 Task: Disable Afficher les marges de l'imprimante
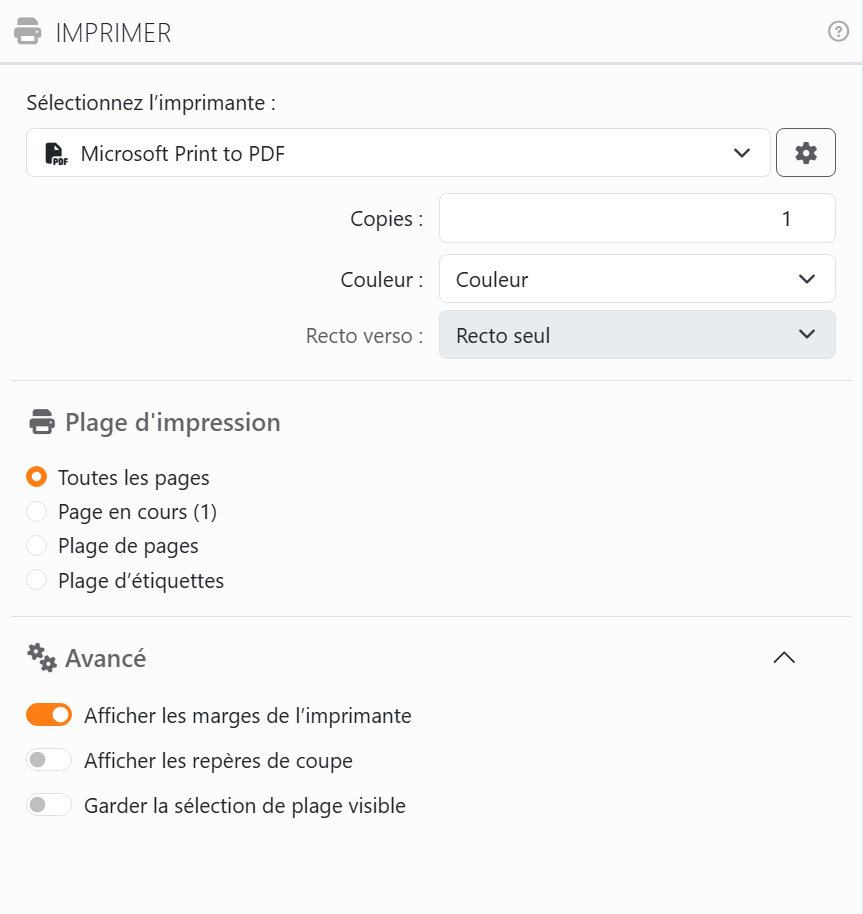tap(49, 715)
